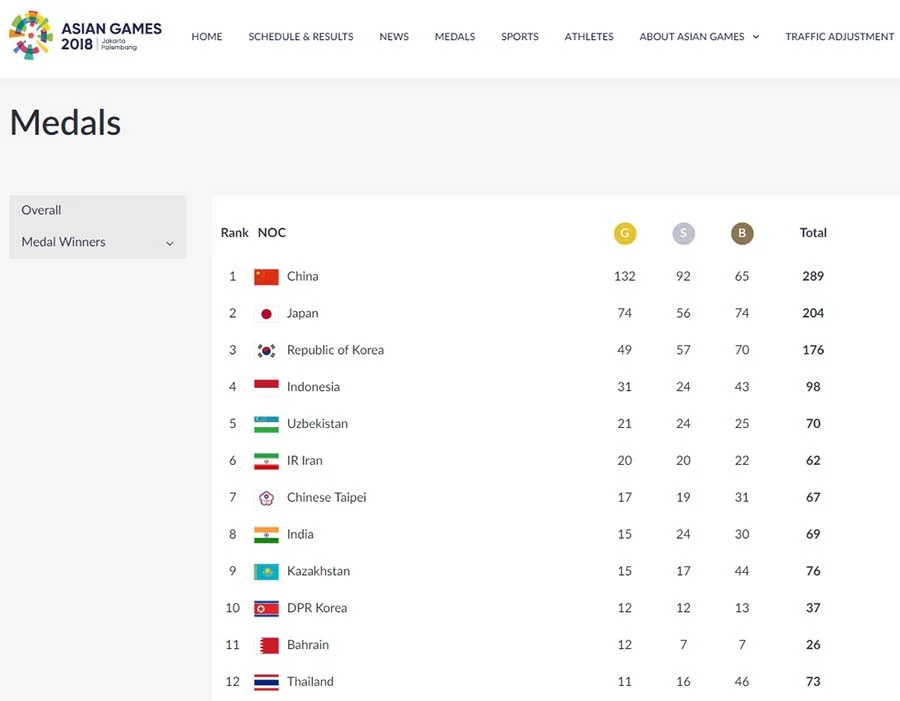Image resolution: width=900 pixels, height=701 pixels.
Task: Click the gold medal G icon
Action: (x=624, y=233)
